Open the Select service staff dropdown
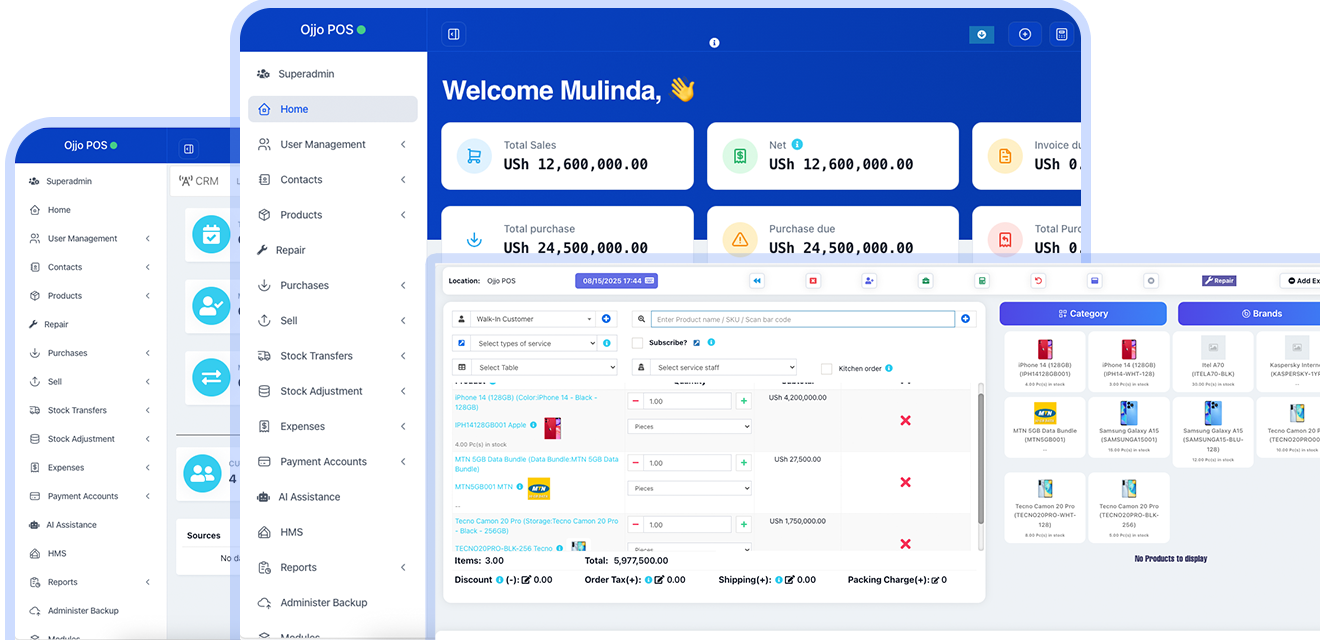The height and width of the screenshot is (640, 1320). [x=724, y=367]
